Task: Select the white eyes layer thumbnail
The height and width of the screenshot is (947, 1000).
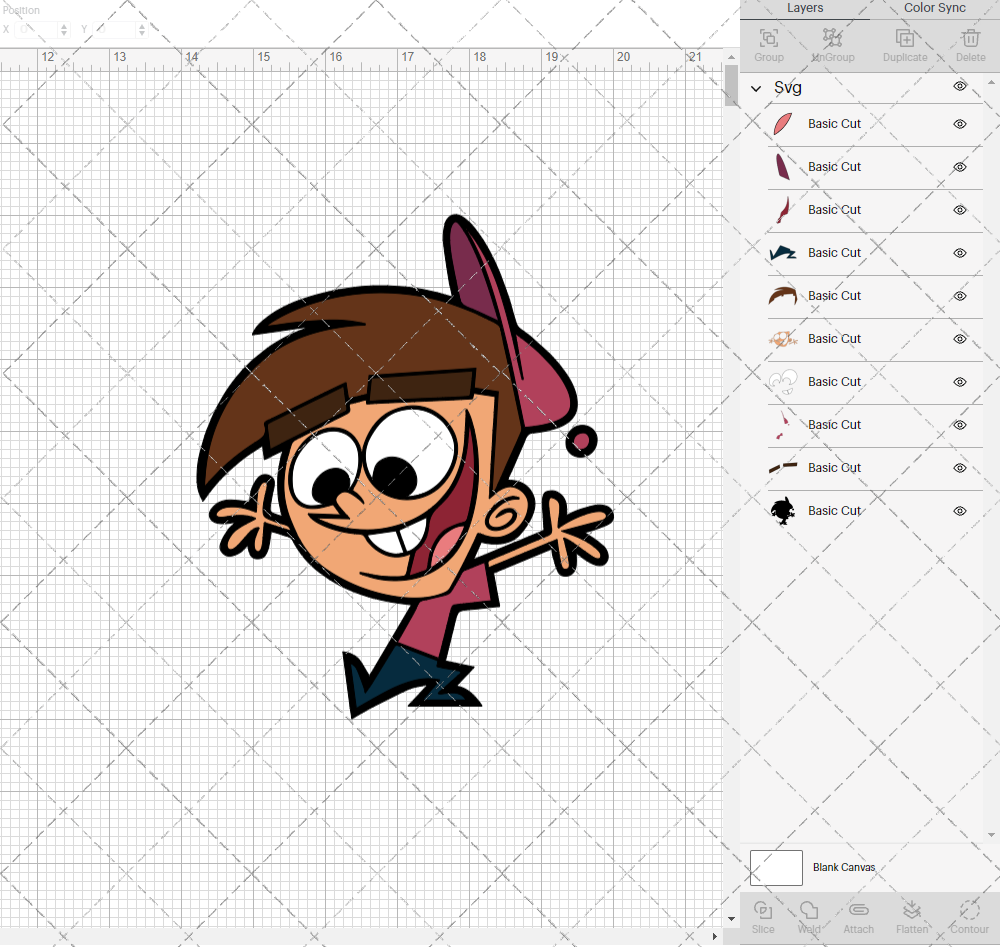Action: click(x=783, y=382)
